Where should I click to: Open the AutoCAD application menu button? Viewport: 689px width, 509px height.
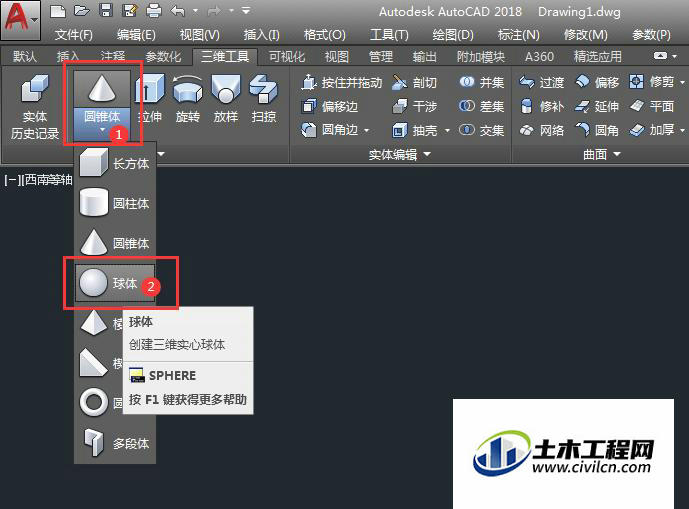click(20, 20)
